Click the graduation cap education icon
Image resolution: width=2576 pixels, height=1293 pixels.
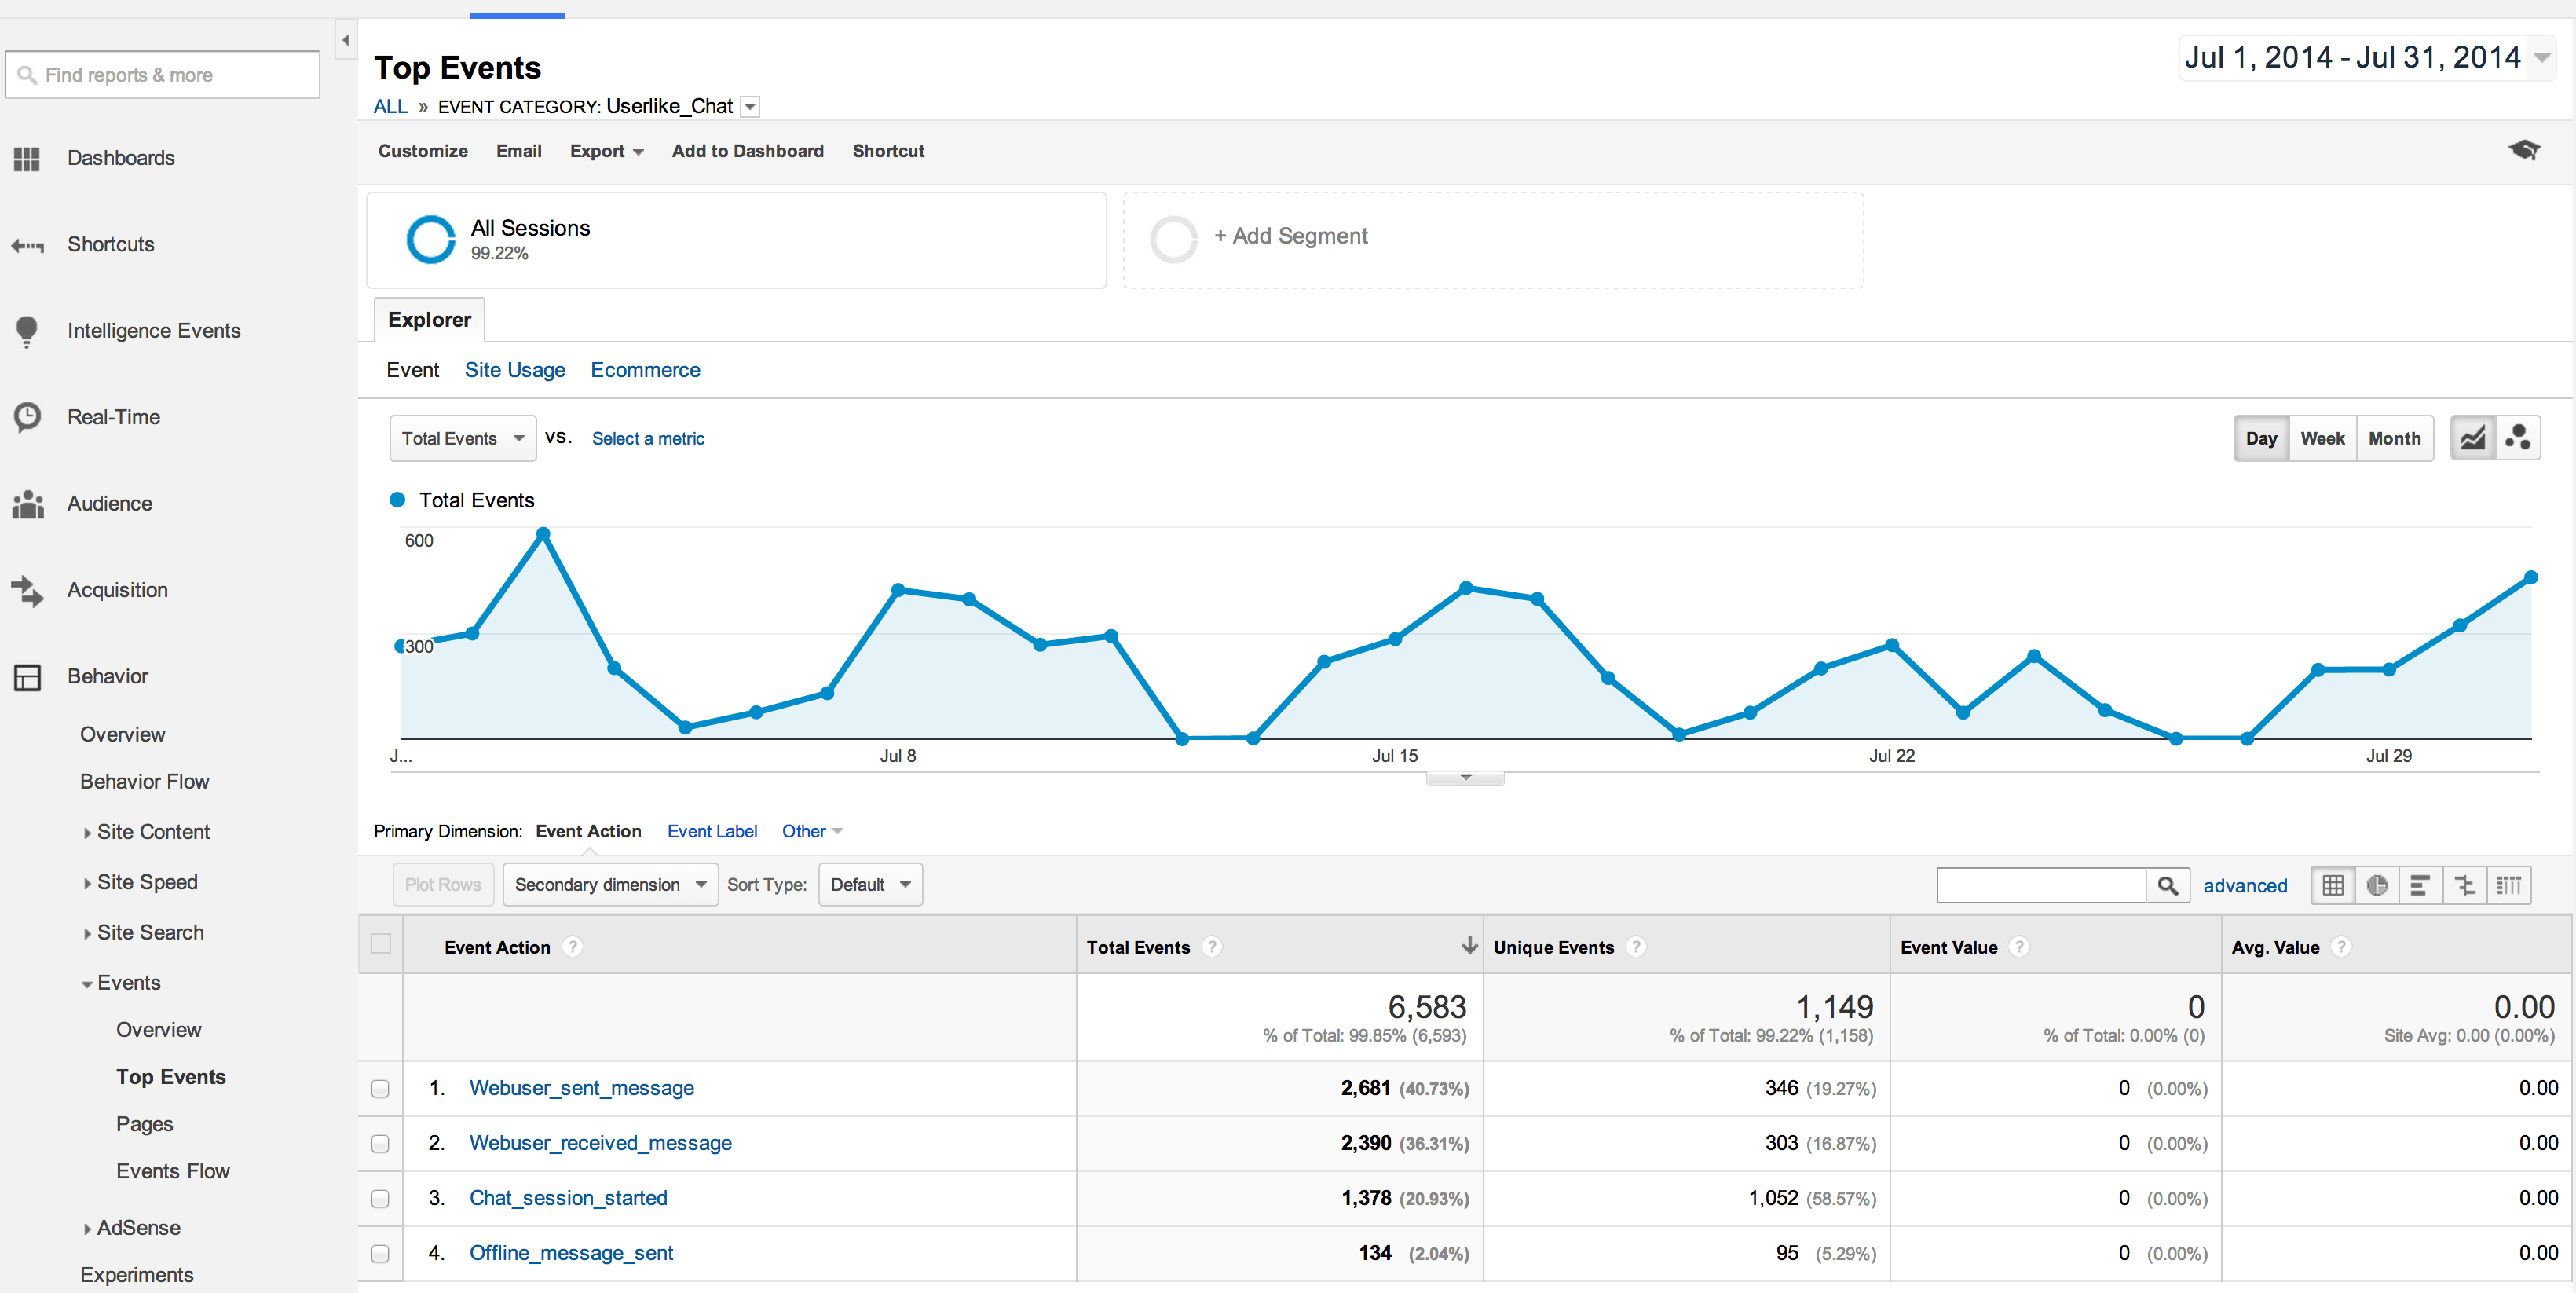point(2523,150)
